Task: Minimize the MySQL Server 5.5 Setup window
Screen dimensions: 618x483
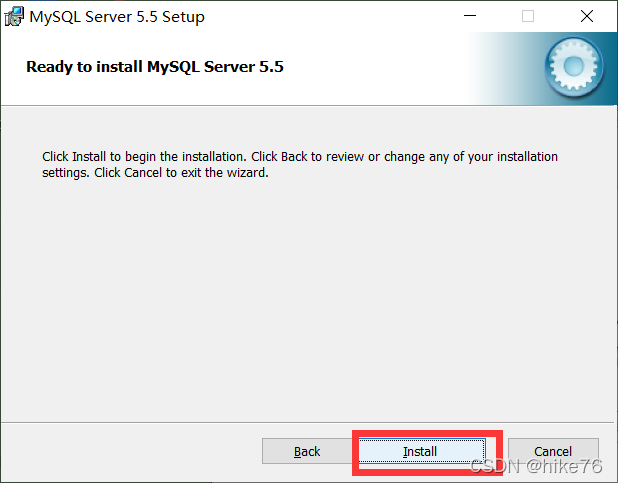Action: (470, 16)
